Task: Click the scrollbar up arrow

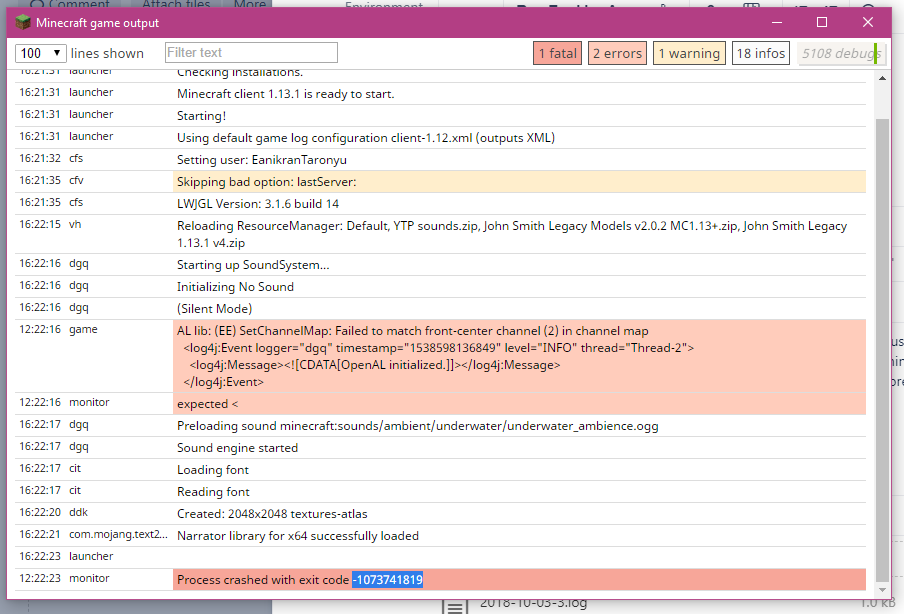Action: tap(882, 78)
